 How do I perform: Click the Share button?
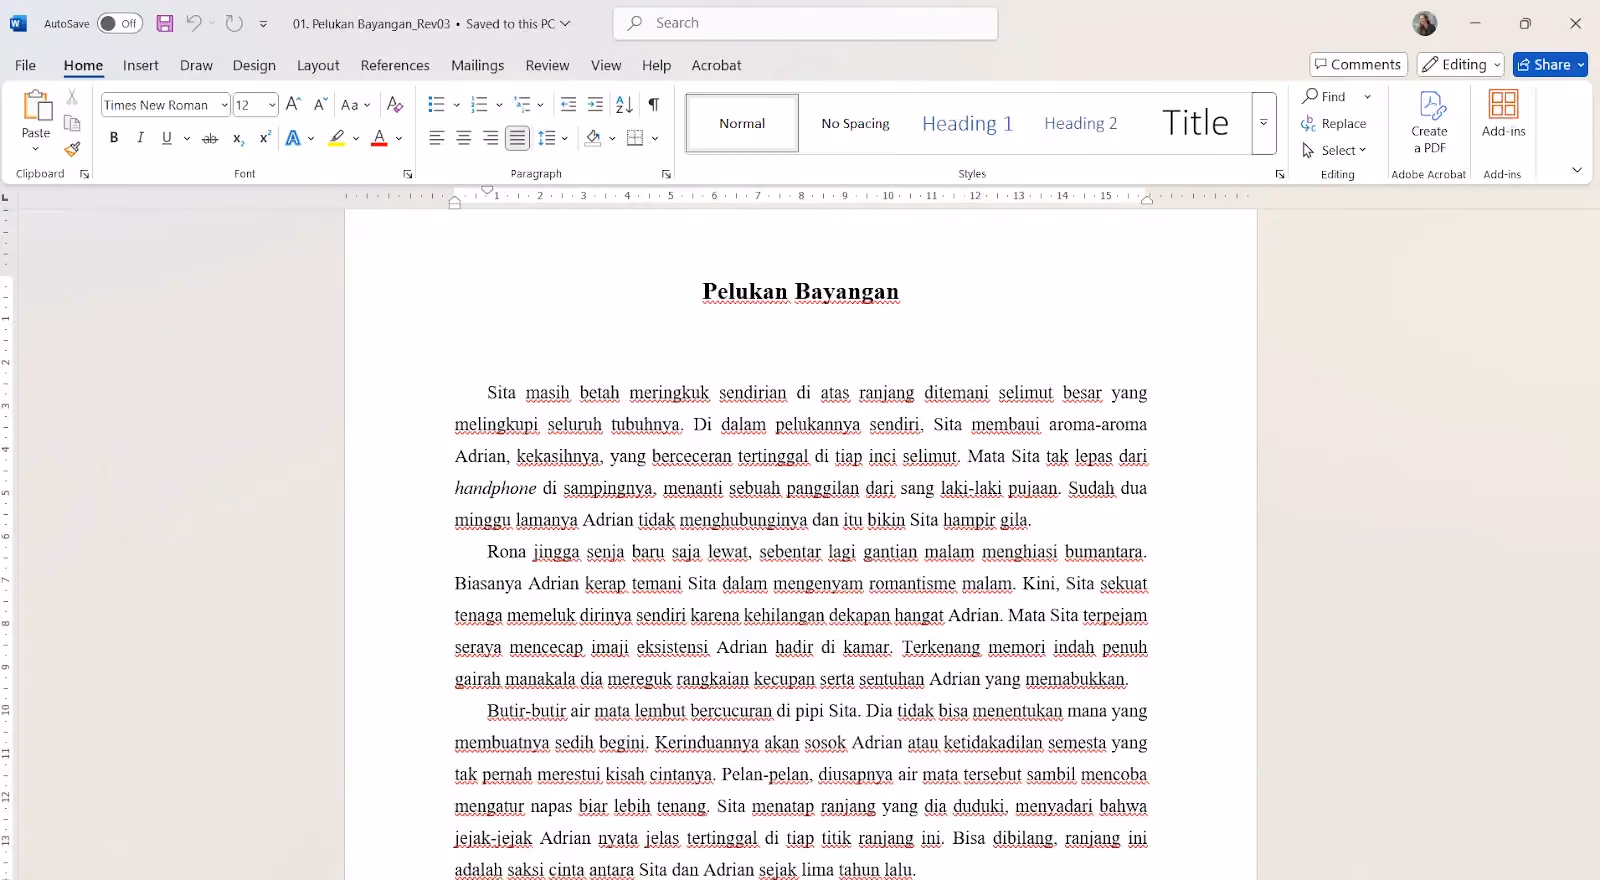click(1544, 64)
